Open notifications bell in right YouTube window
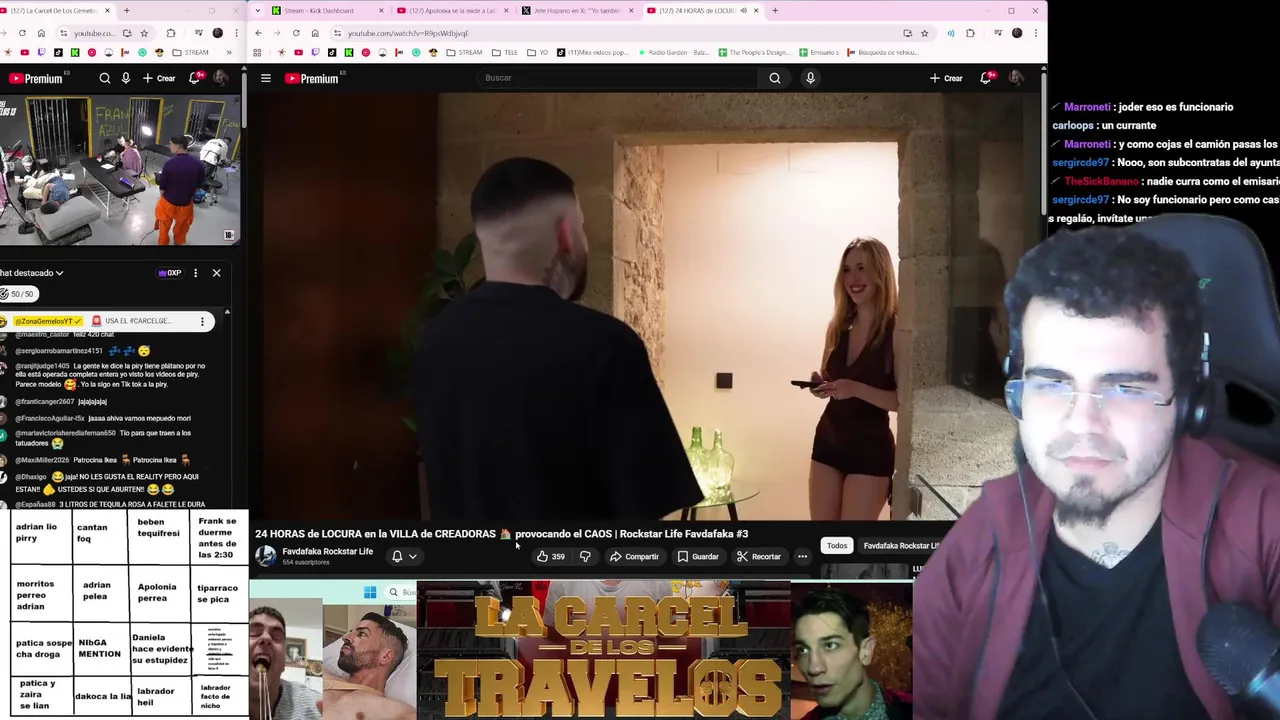 986,78
